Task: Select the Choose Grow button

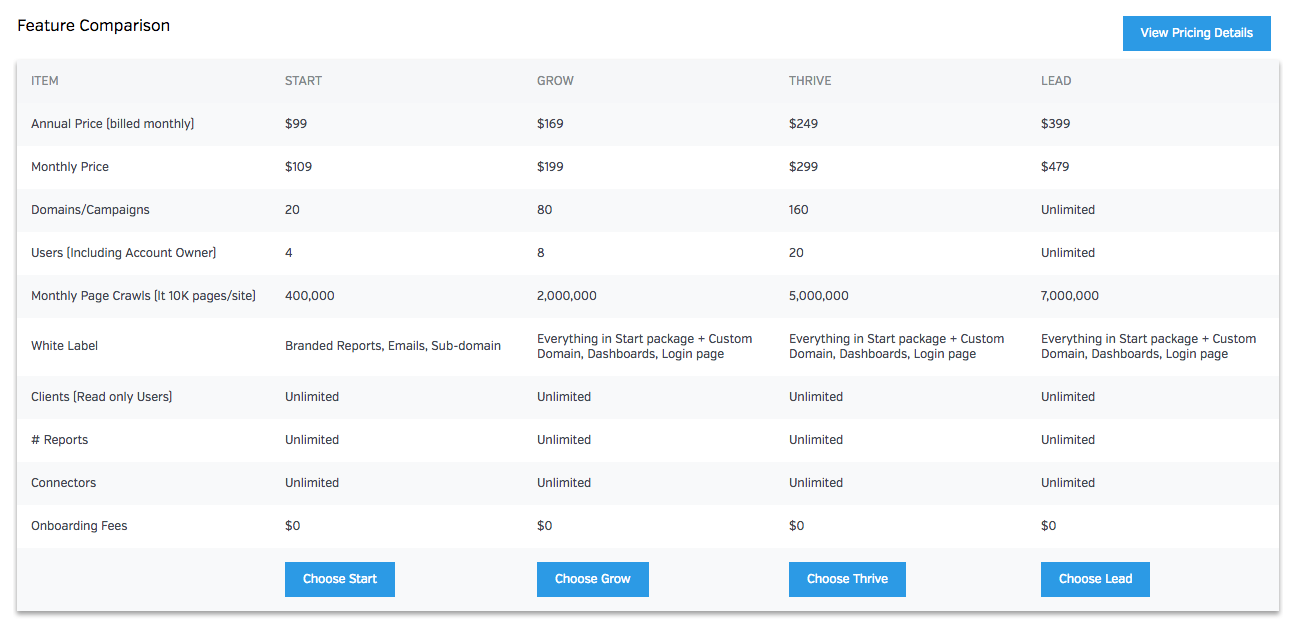Action: click(x=592, y=579)
